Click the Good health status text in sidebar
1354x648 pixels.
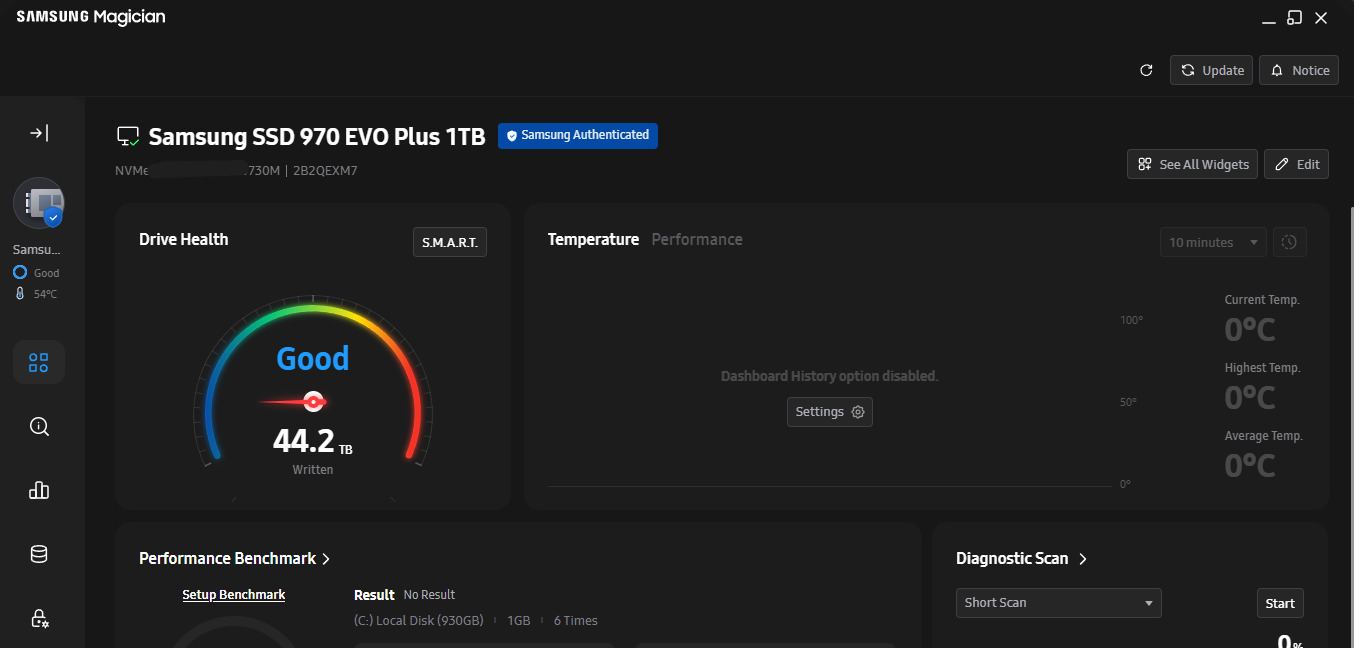coord(46,273)
